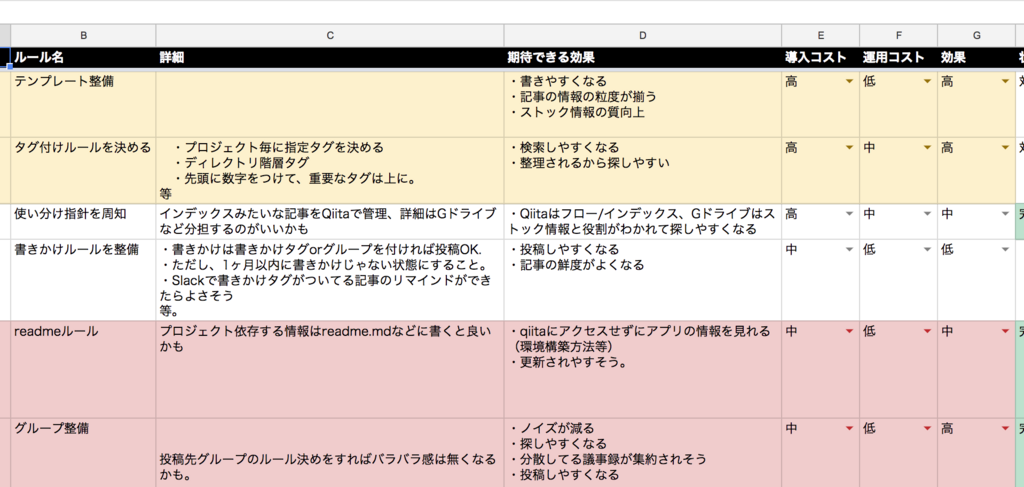Select the 使い分け指針を周知 cell
Viewport: 1024px width, 487px height.
(83, 221)
